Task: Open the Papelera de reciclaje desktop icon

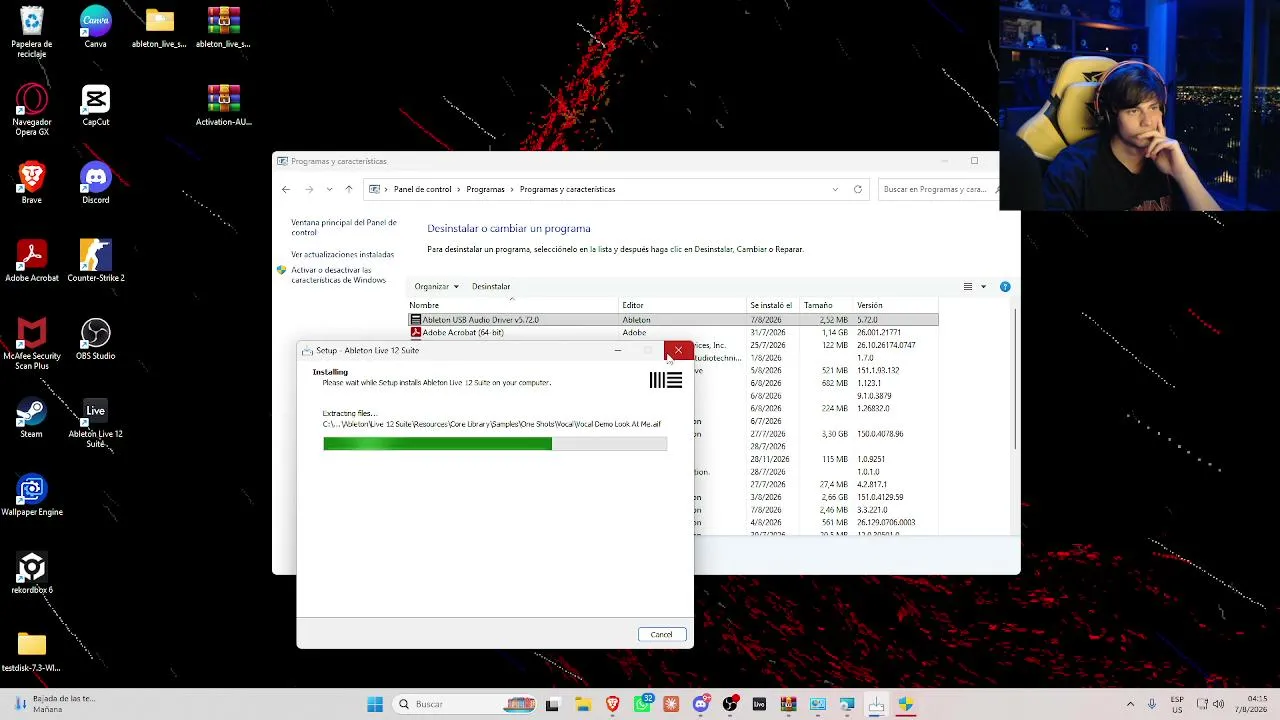Action: pyautogui.click(x=32, y=31)
